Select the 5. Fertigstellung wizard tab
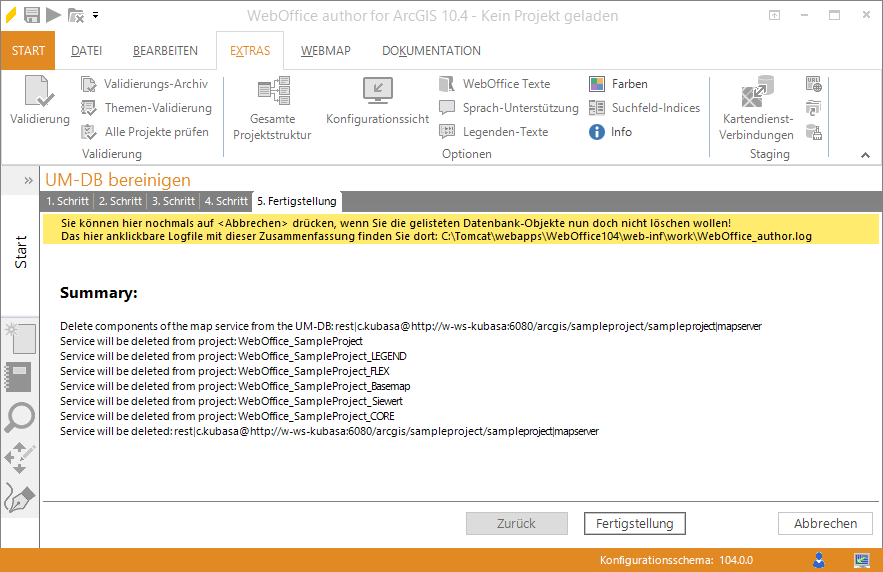This screenshot has height=572, width=883. (x=297, y=201)
